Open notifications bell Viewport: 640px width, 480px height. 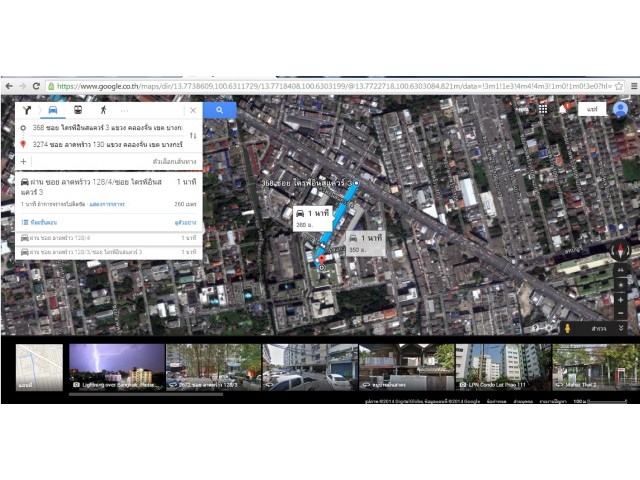[563, 109]
